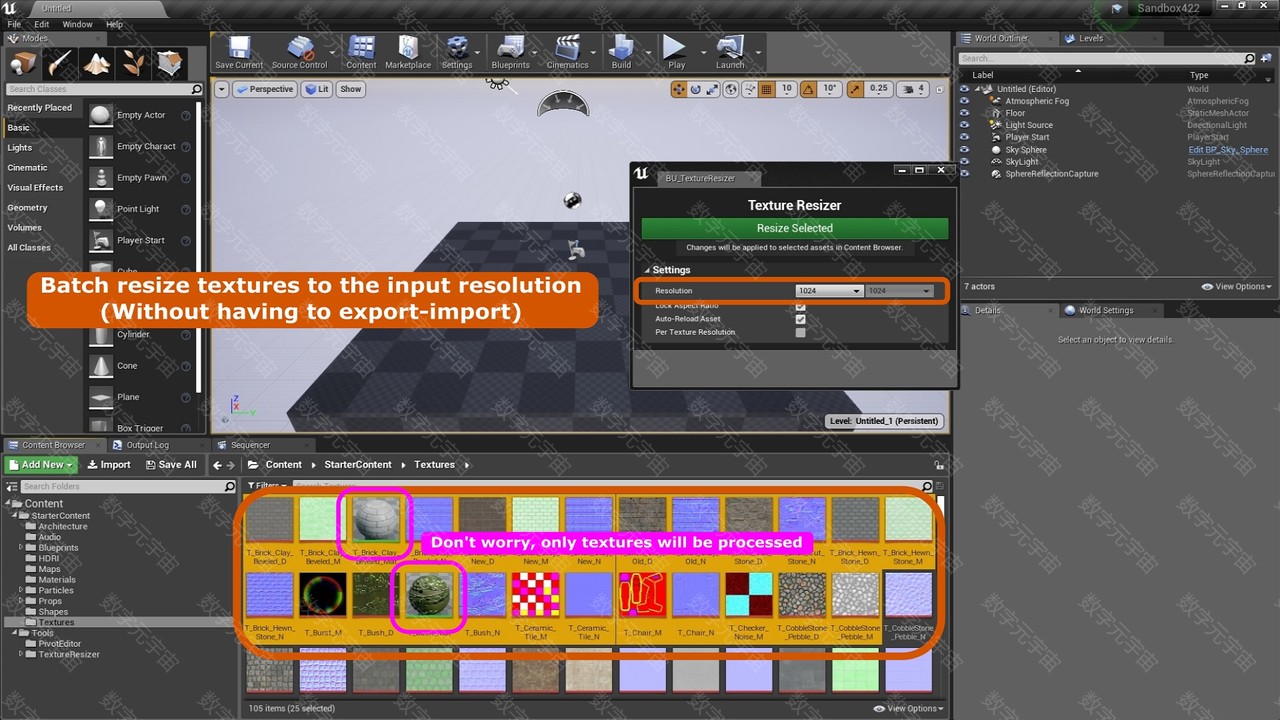Click Empty Actor sphere icon
The width and height of the screenshot is (1280, 720).
100,115
